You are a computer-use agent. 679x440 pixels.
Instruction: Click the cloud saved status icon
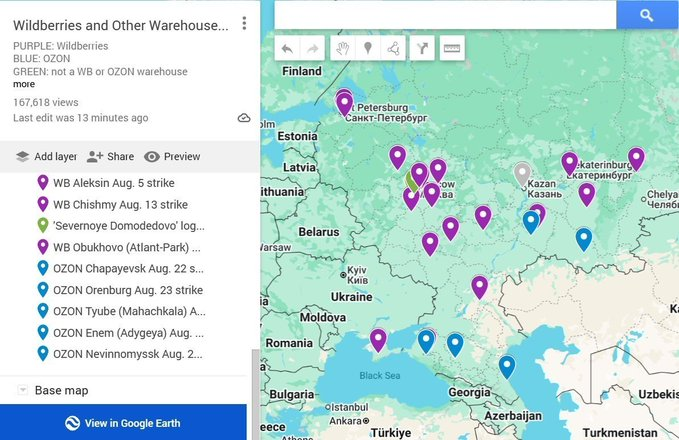pyautogui.click(x=244, y=118)
